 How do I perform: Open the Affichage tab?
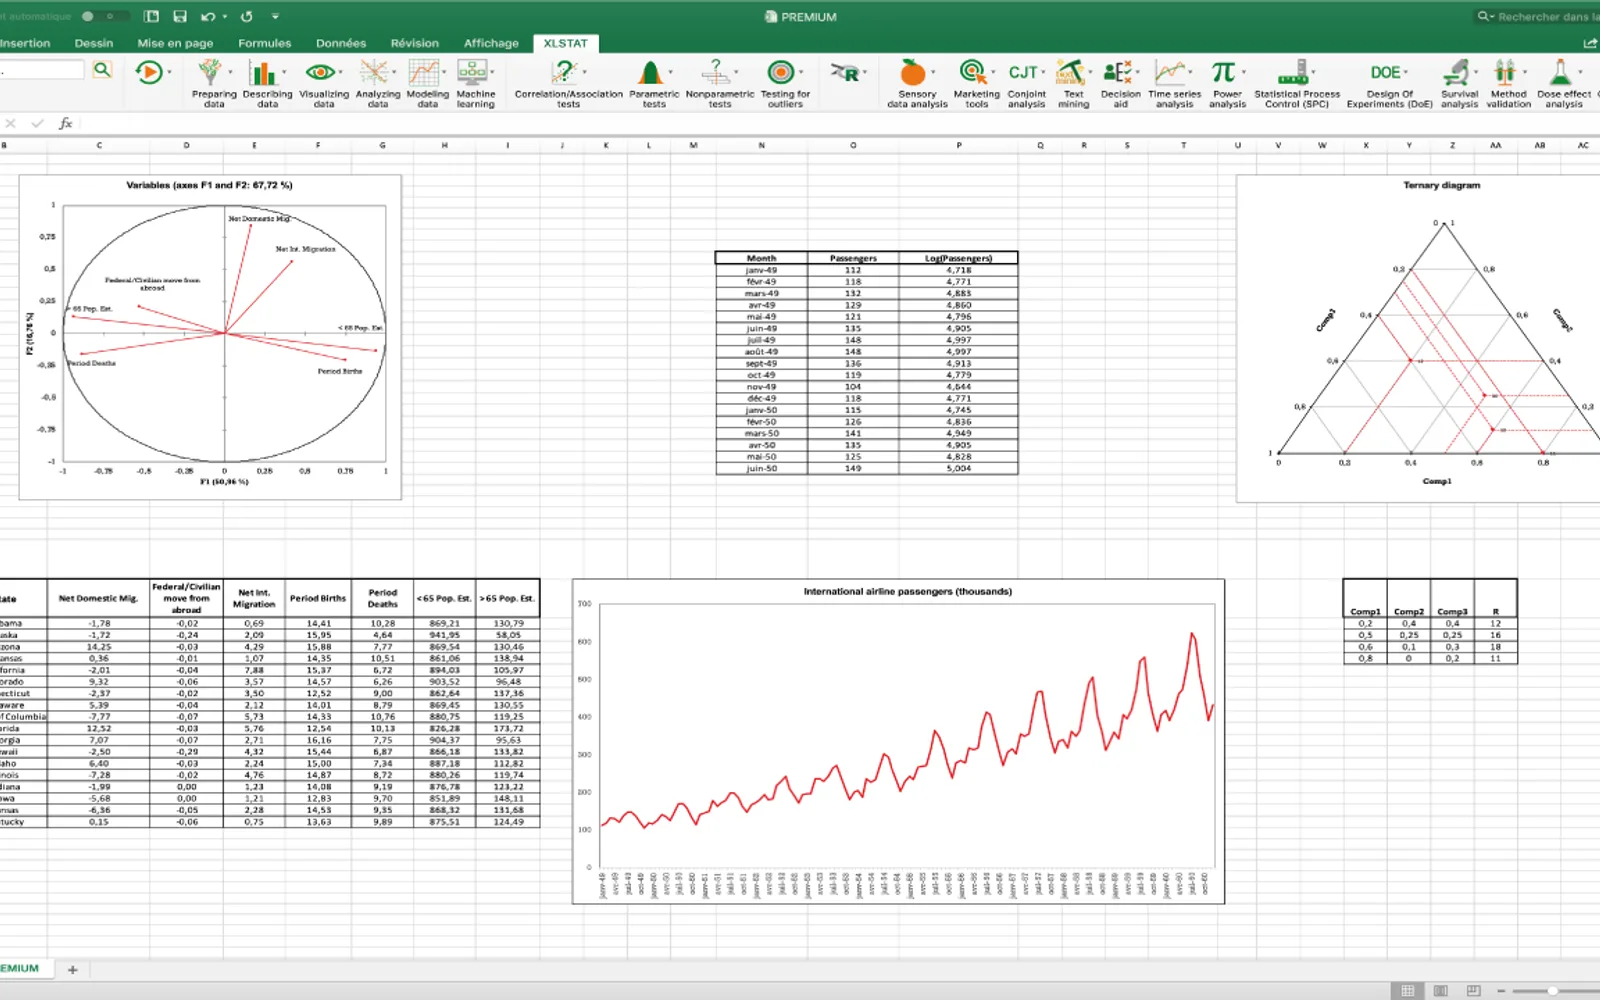coord(491,43)
